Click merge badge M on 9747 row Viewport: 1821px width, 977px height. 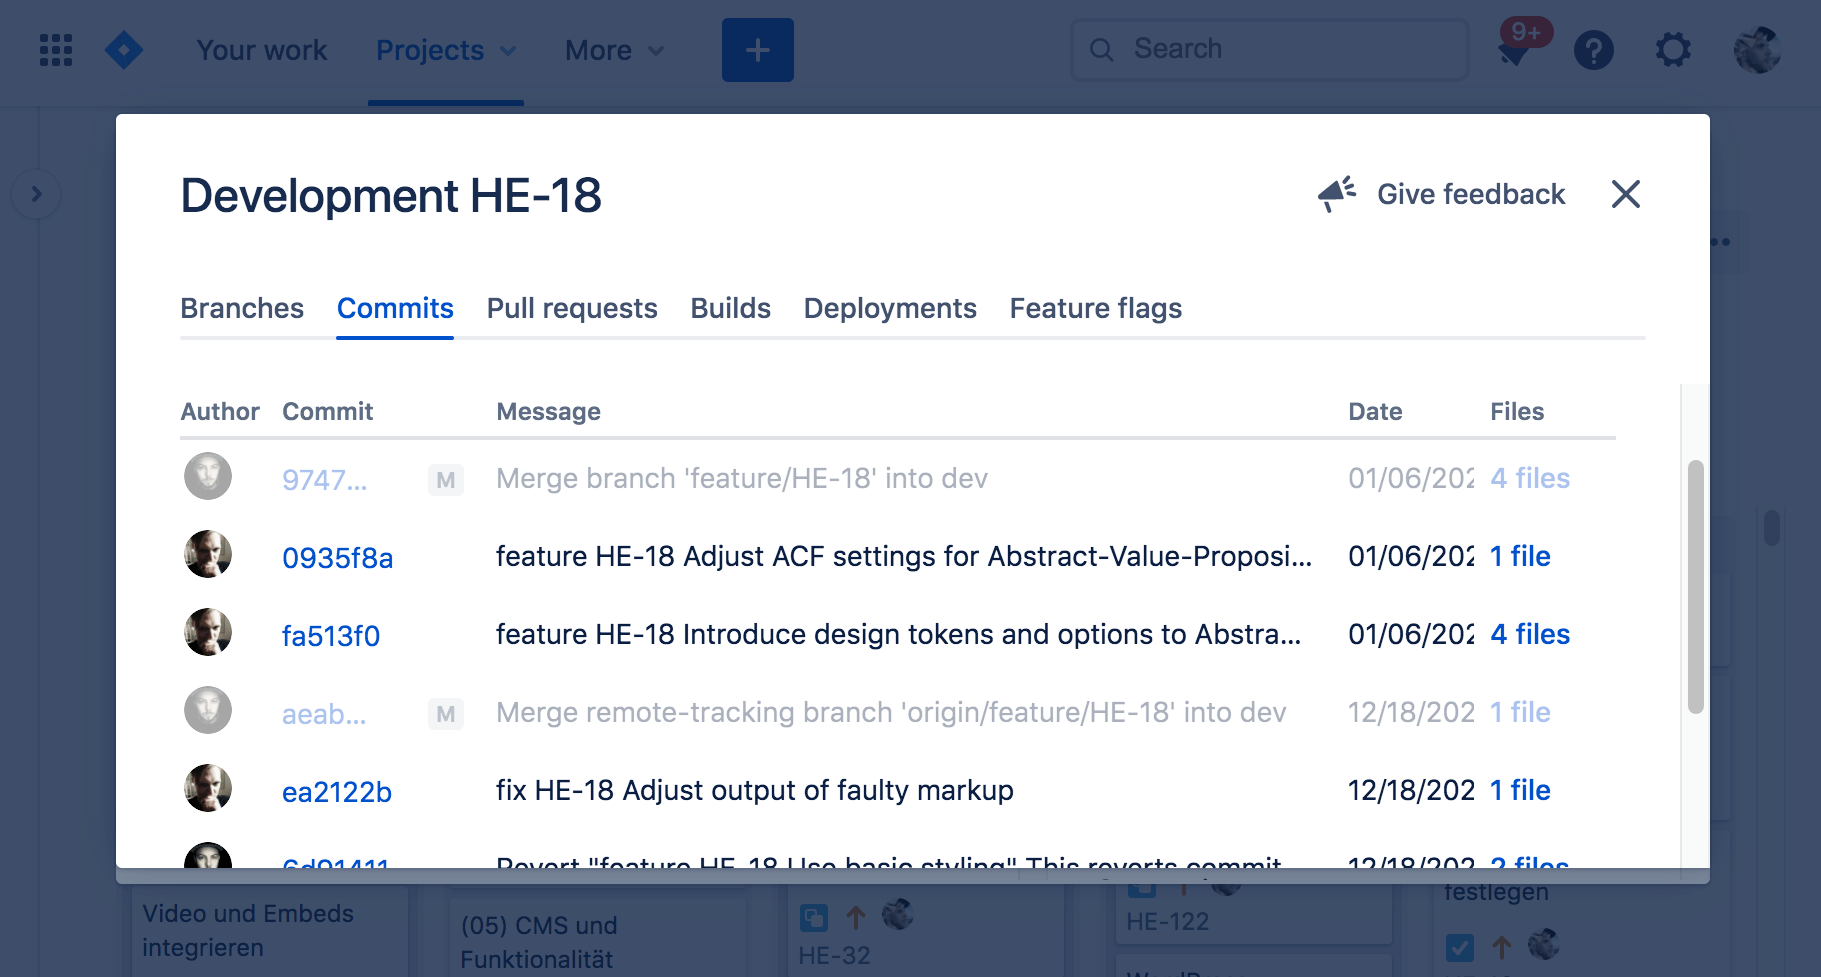tap(446, 480)
